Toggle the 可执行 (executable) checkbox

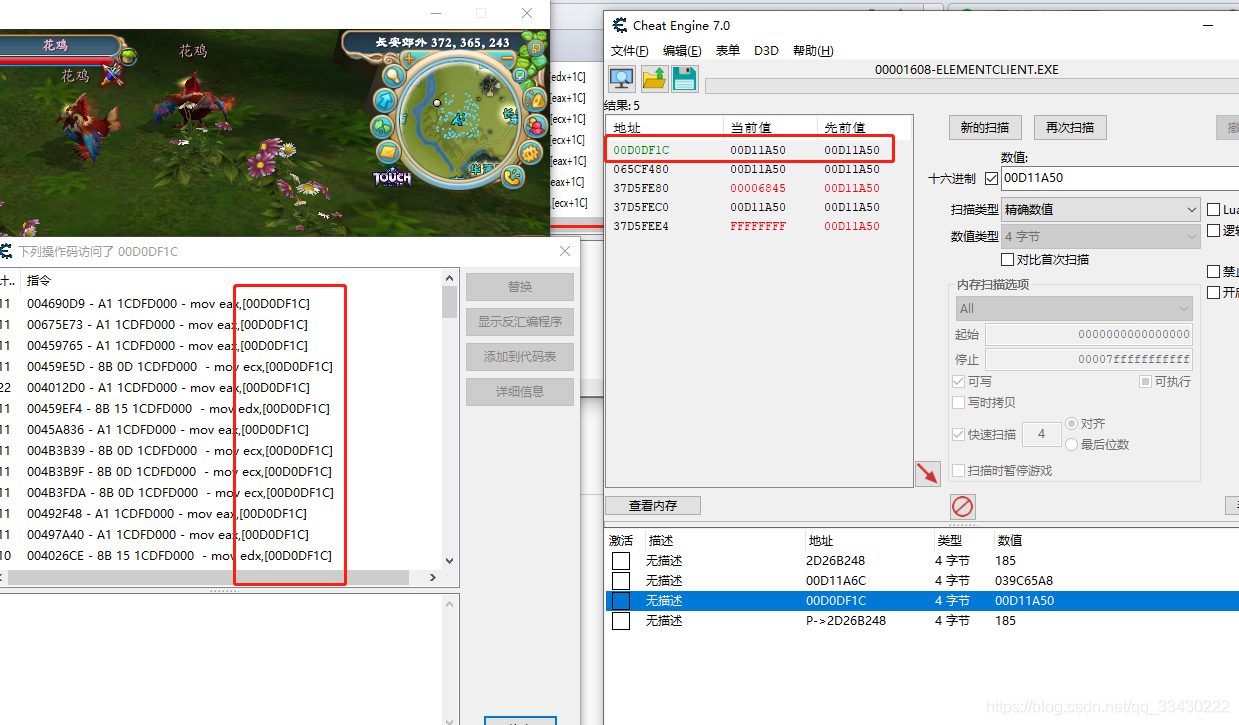tap(1146, 382)
